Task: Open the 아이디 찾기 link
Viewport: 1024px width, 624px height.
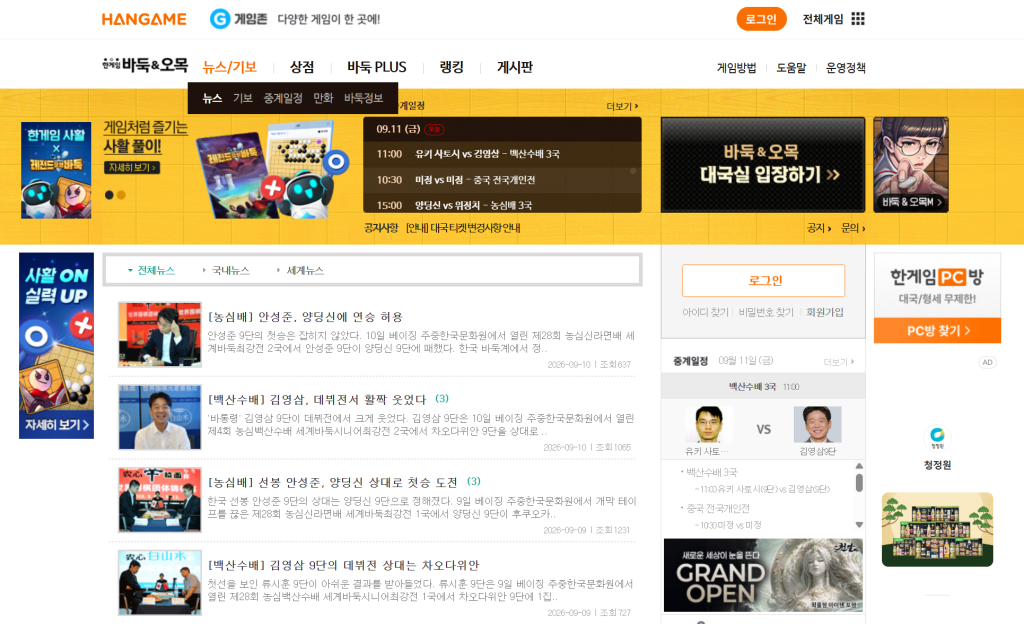Action: point(705,313)
